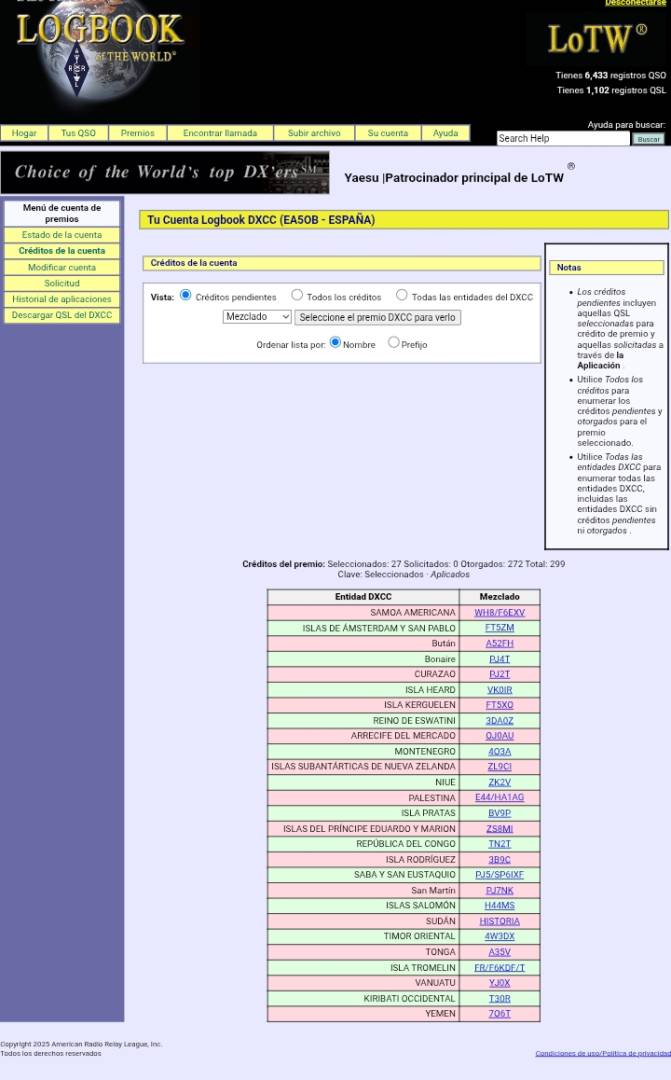
Task: Open the 3DA0Z callsign link
Action: click(499, 720)
